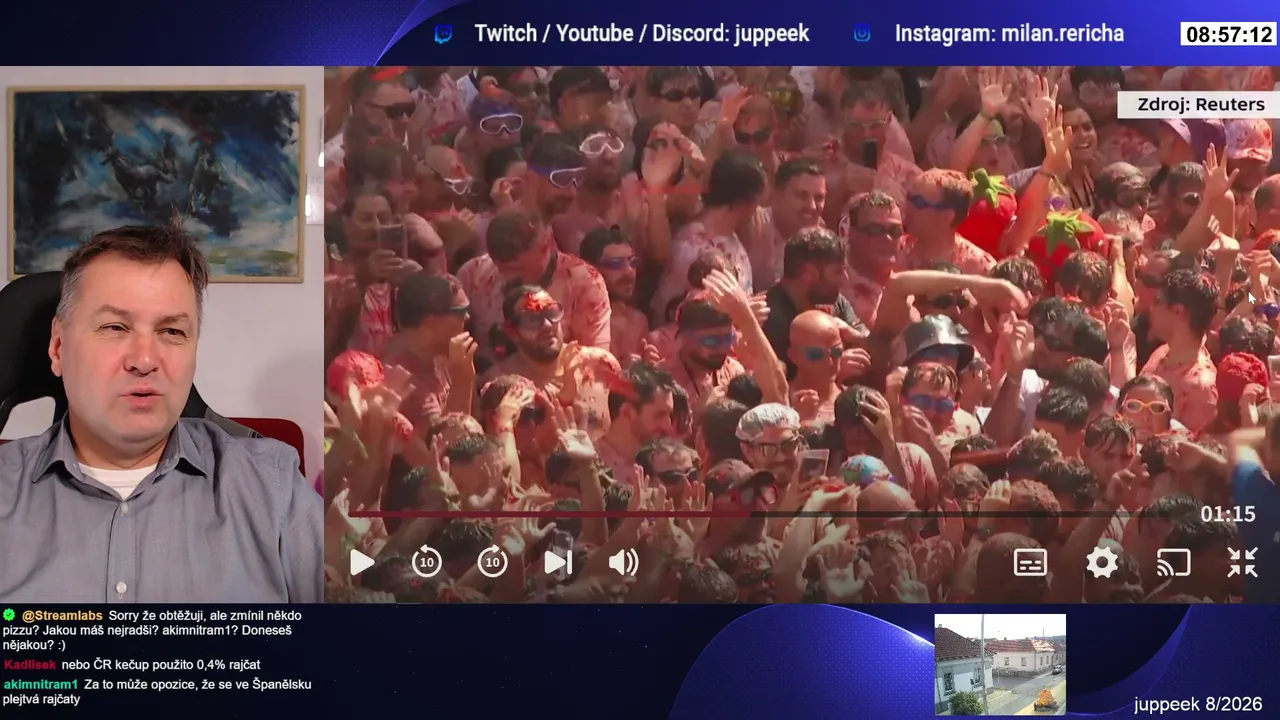Click the Streamlabs green badge icon

(x=9, y=615)
